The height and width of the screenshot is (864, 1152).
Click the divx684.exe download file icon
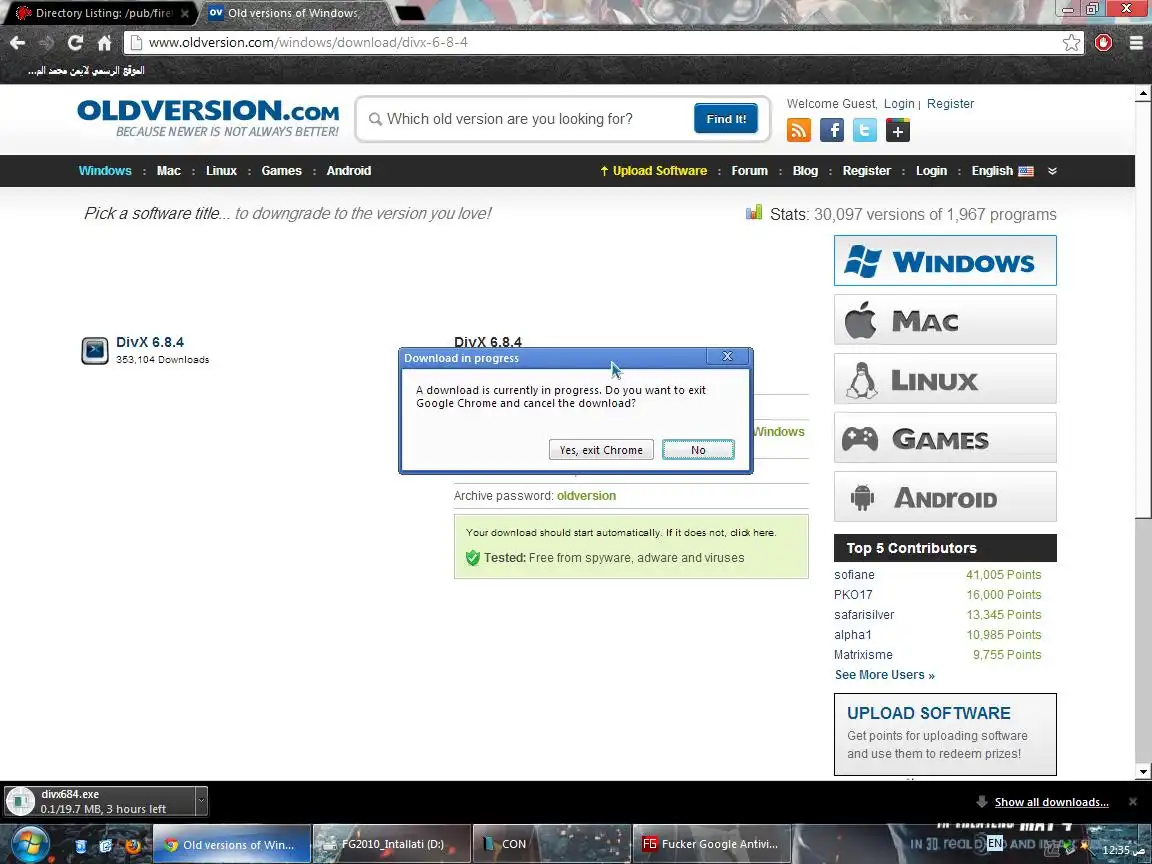click(21, 801)
